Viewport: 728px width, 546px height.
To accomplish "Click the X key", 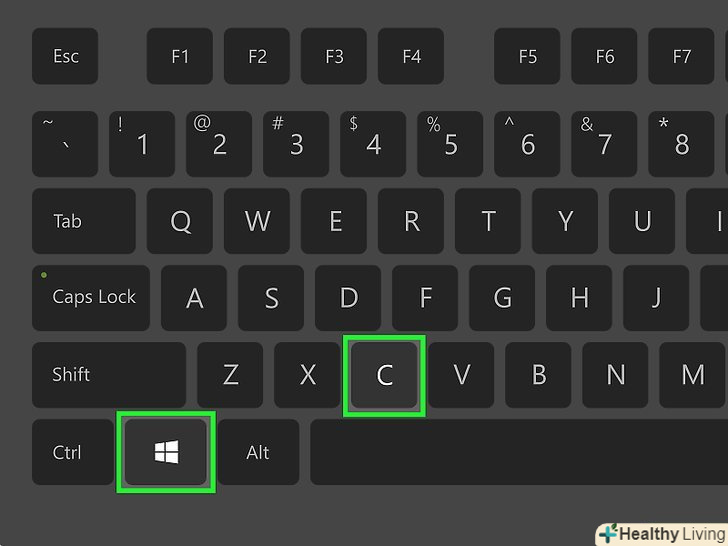I will click(x=307, y=375).
